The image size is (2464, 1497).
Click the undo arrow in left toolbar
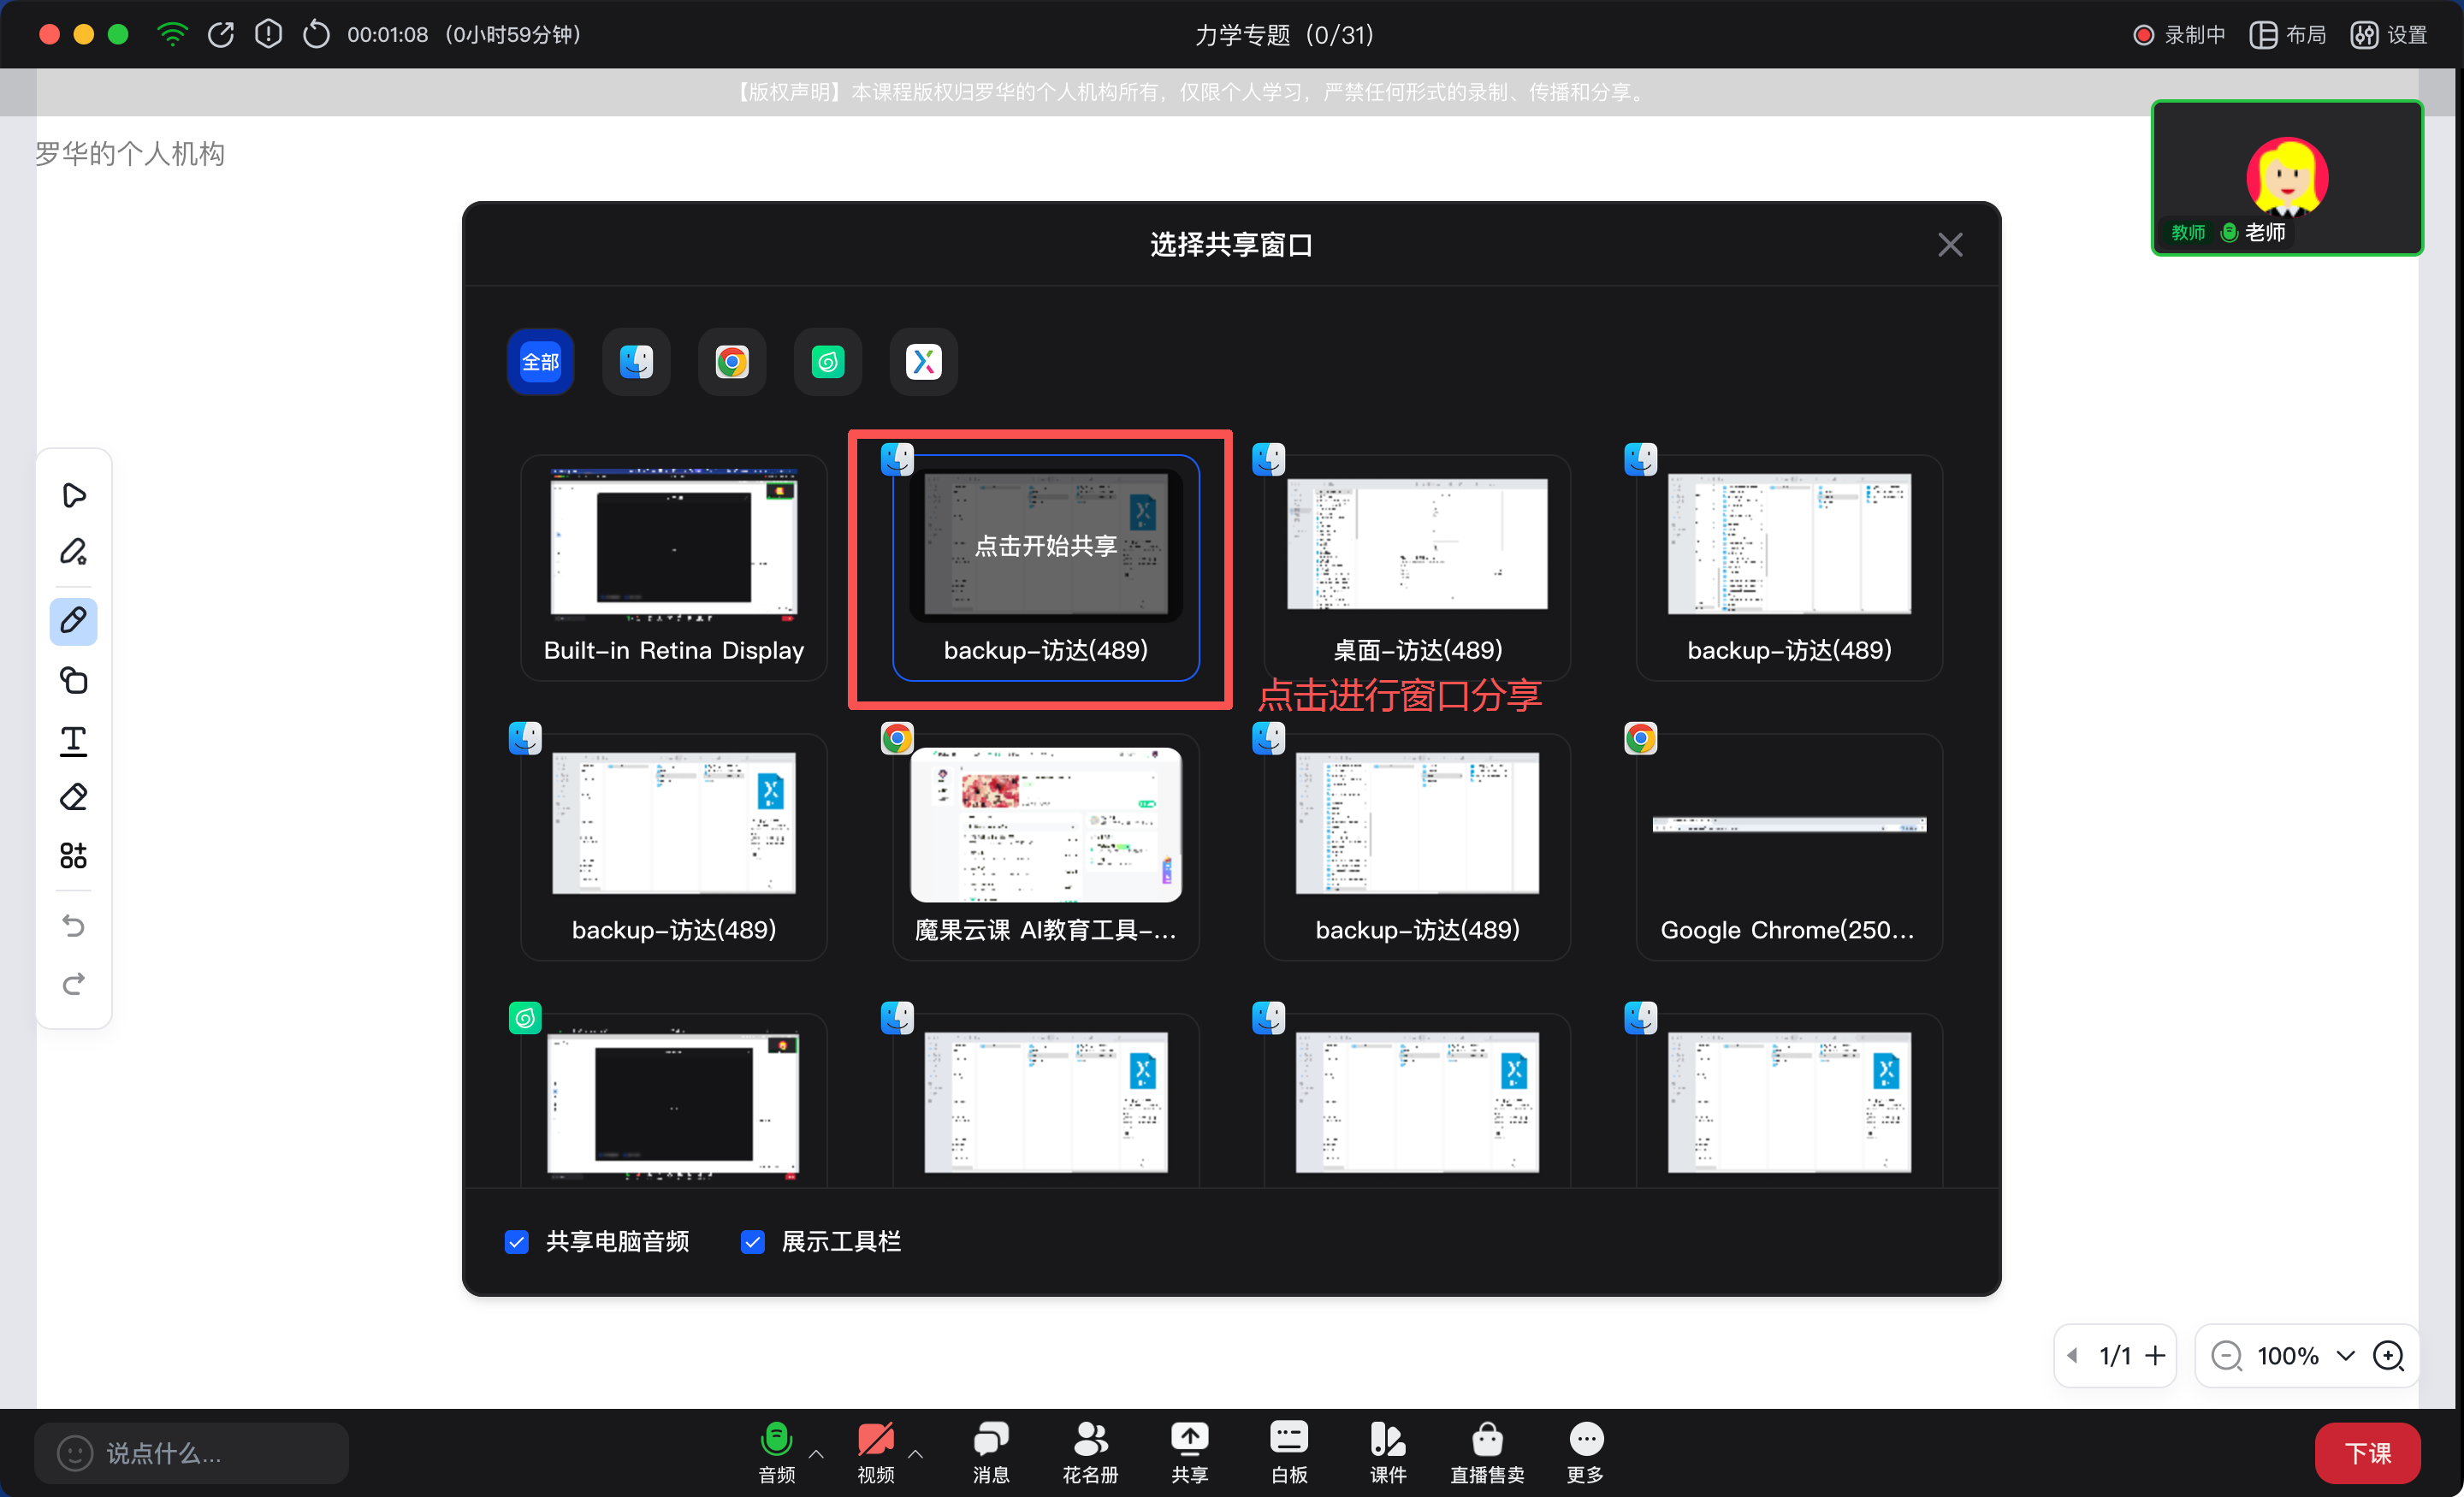coord(73,925)
